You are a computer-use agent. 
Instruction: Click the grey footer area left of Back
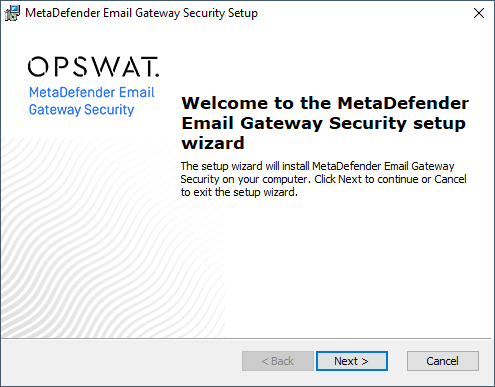[122, 361]
